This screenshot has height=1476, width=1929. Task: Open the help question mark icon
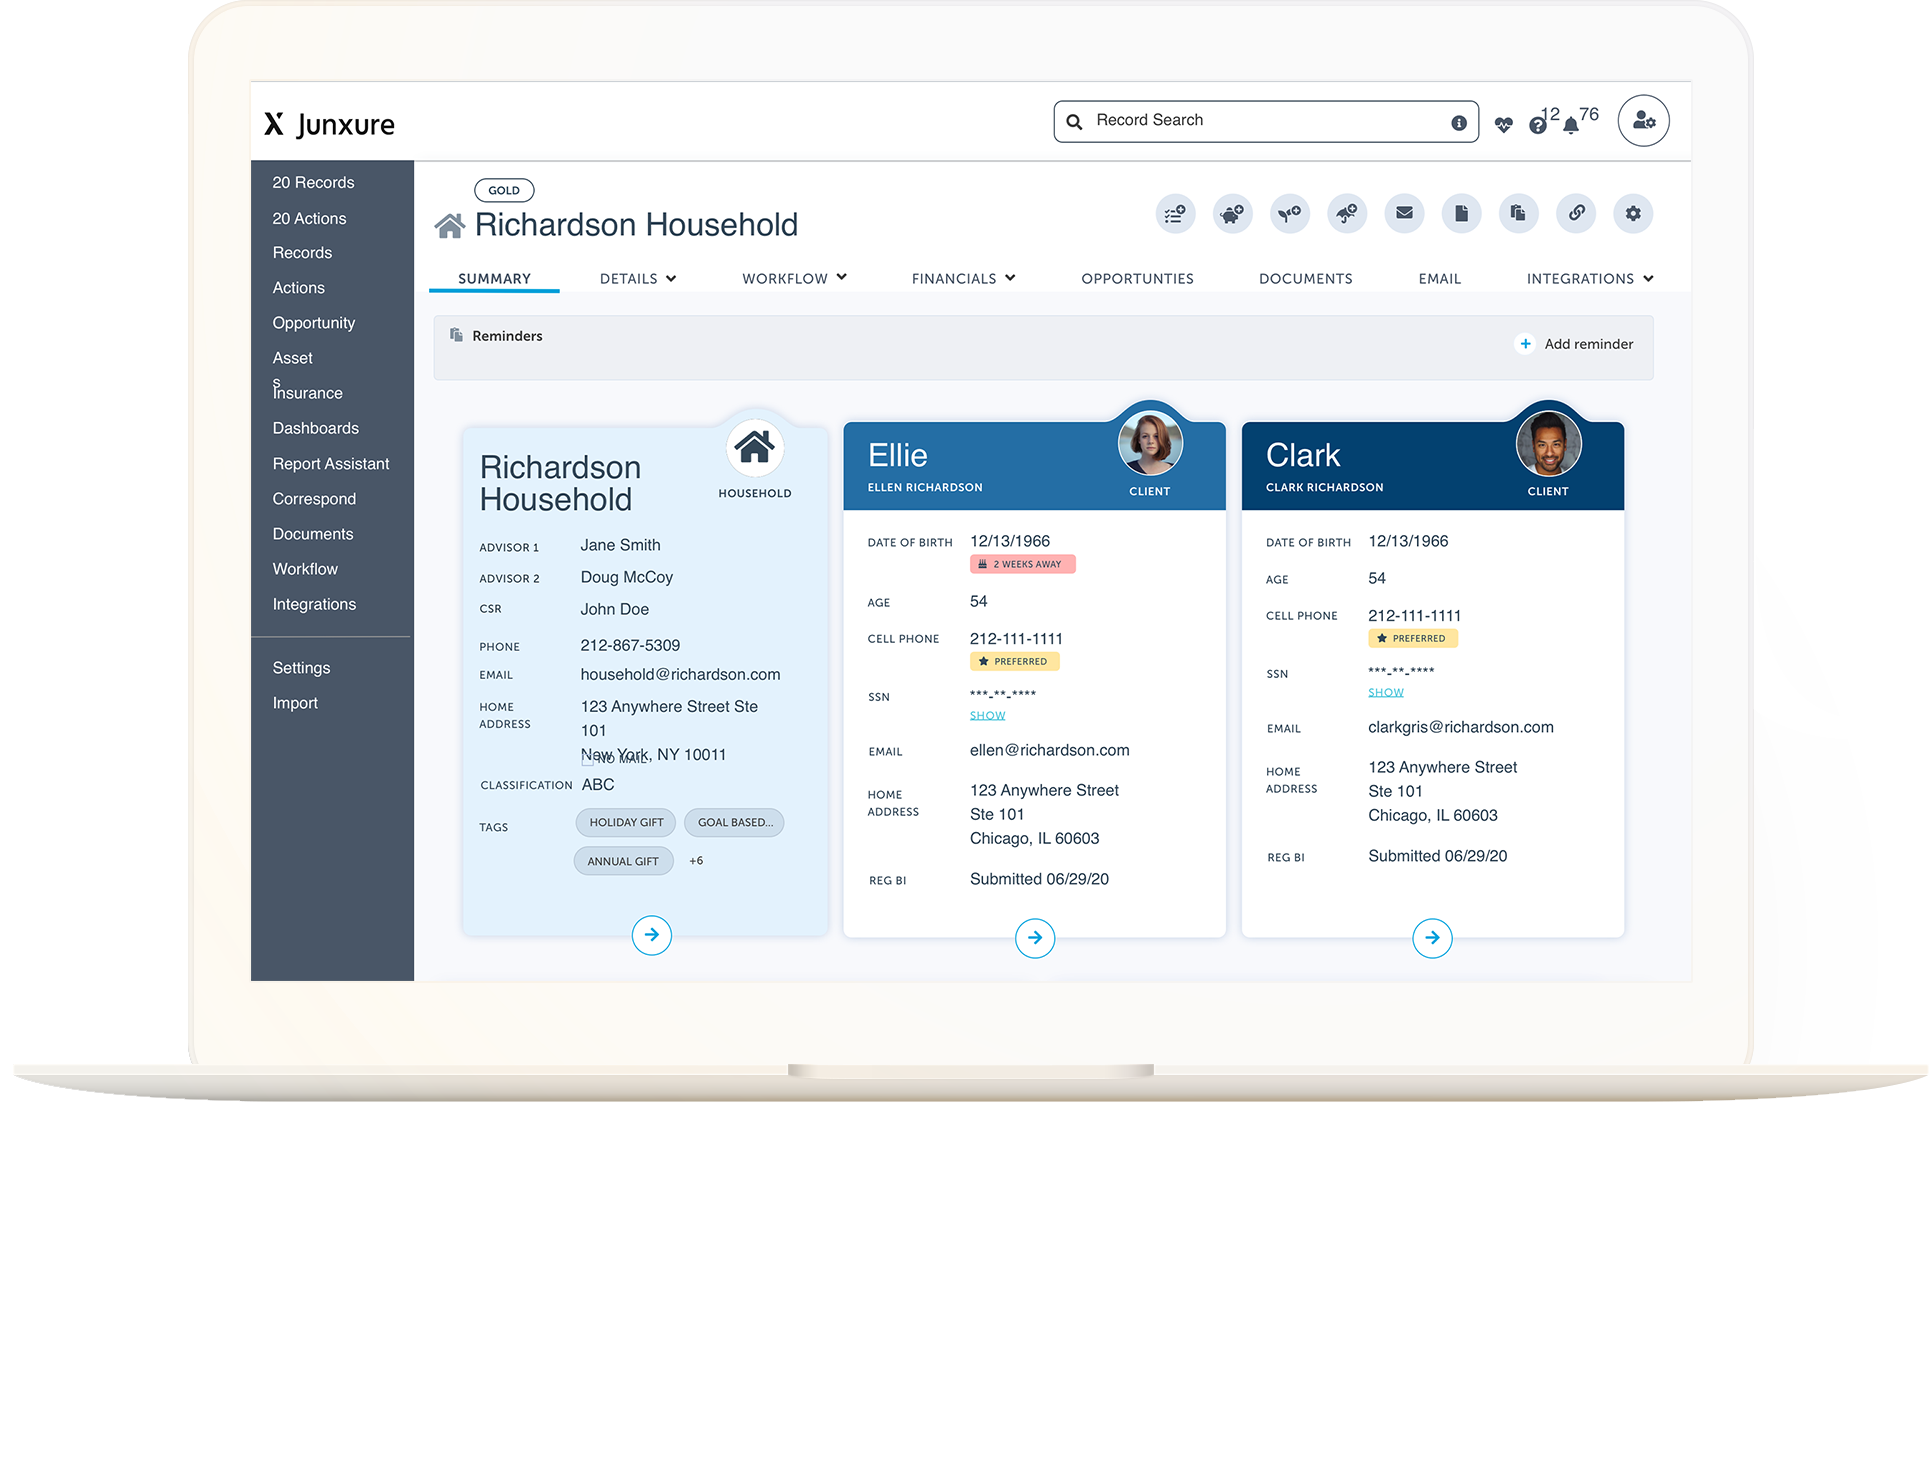tap(1538, 123)
